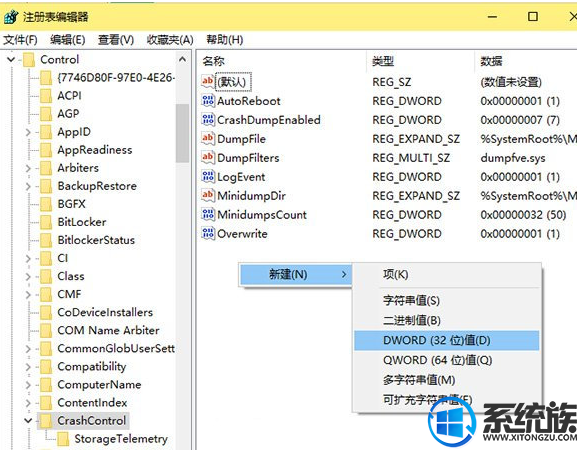Open the 文件(F) menu
The width and height of the screenshot is (577, 450).
pos(20,39)
